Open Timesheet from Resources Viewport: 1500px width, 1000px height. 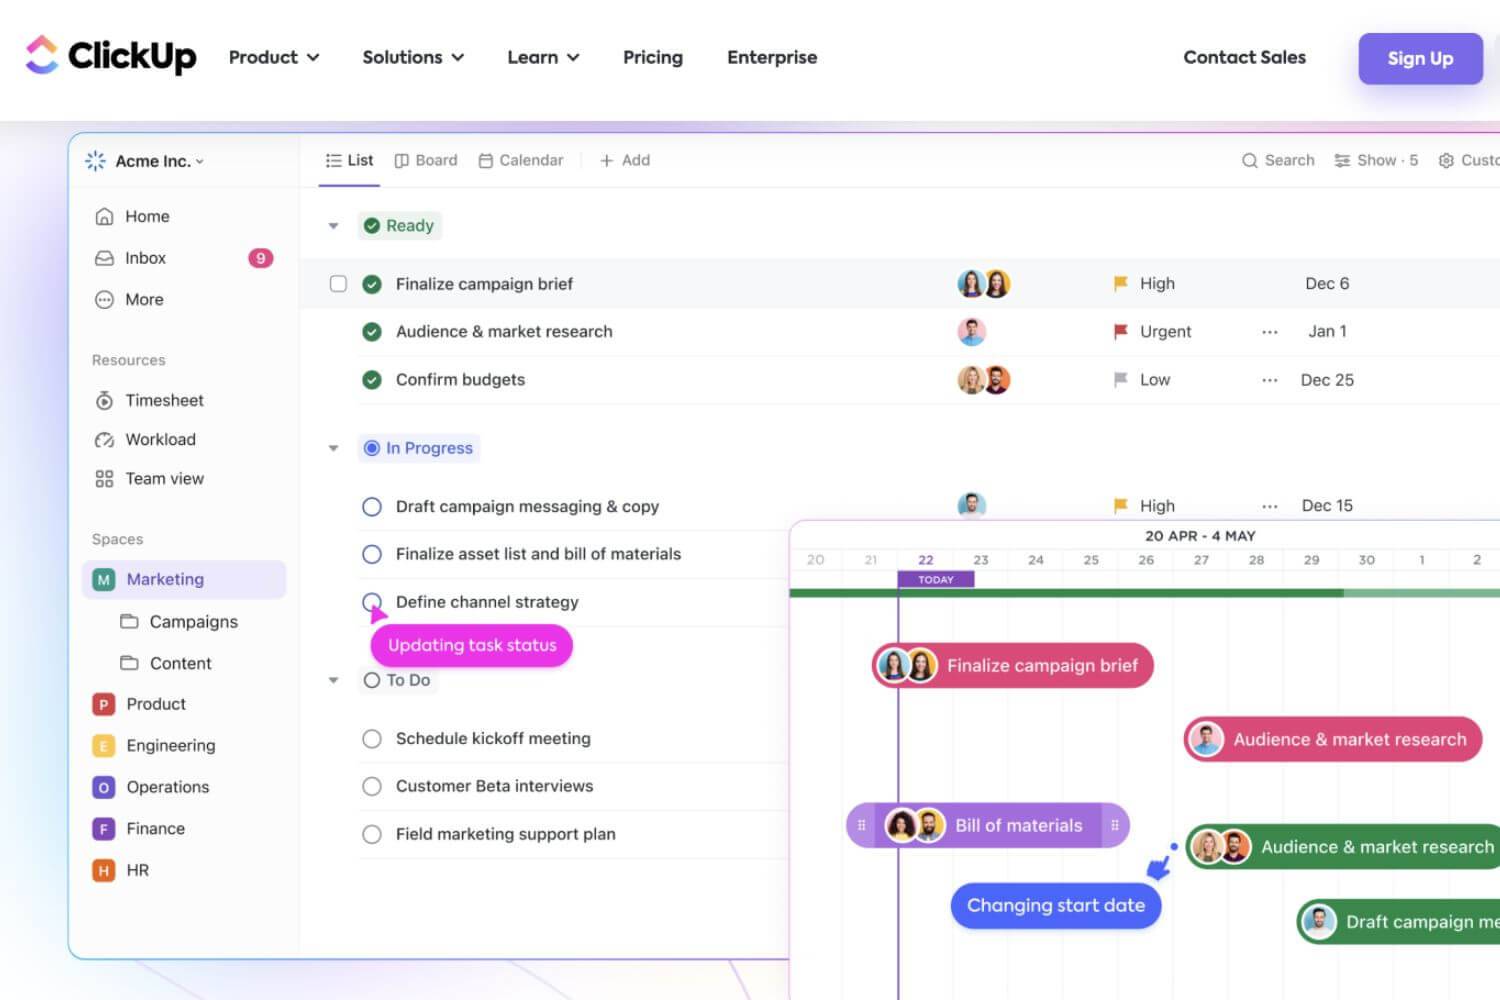149,400
